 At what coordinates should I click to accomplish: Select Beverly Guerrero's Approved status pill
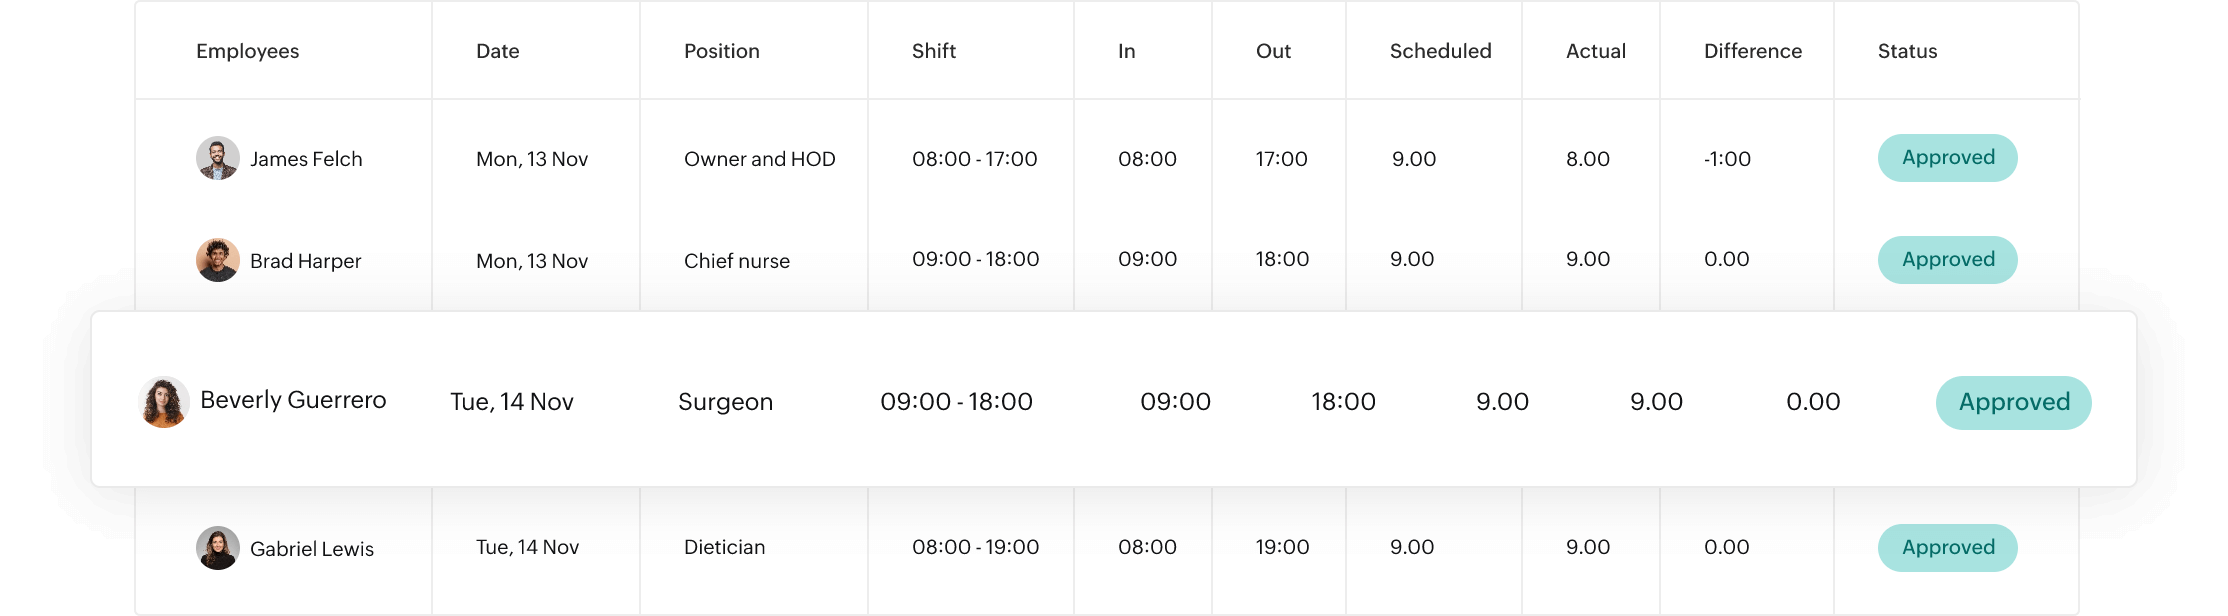2013,402
